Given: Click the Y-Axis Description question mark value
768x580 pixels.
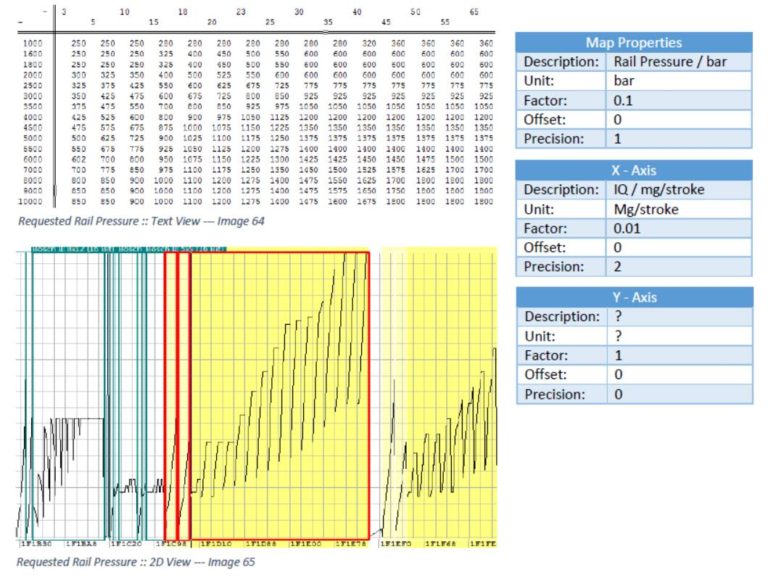Looking at the screenshot, I should click(x=679, y=316).
